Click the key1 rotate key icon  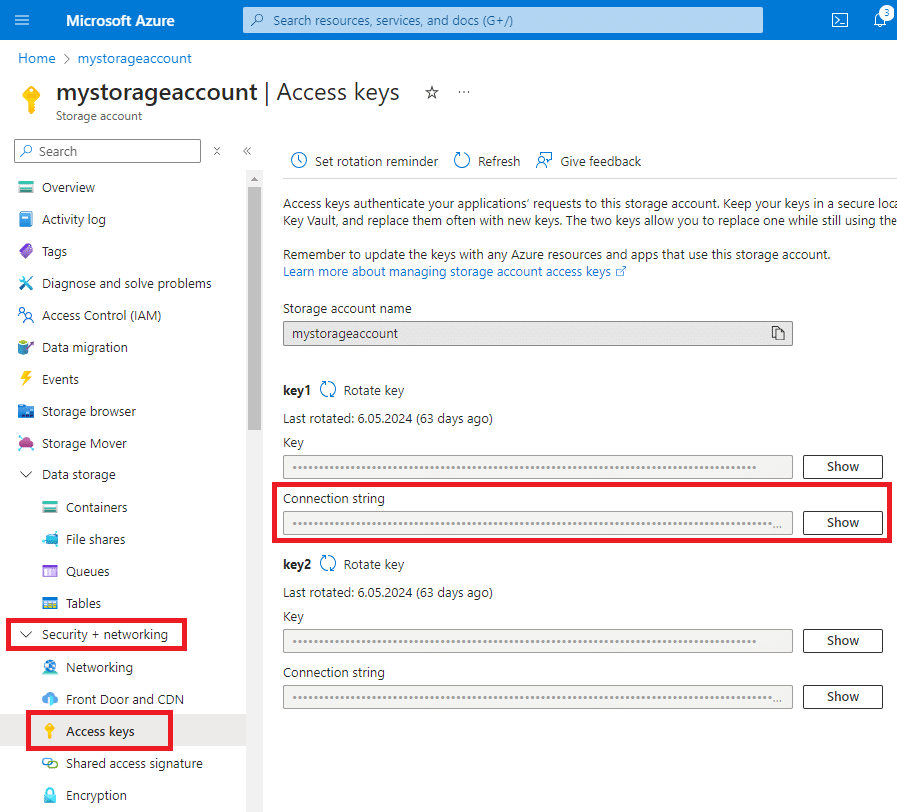point(328,390)
